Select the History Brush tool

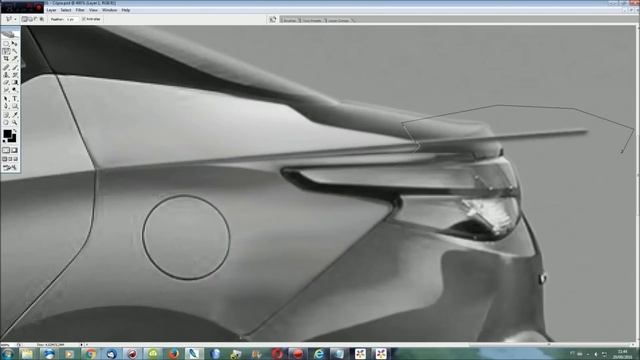point(15,74)
